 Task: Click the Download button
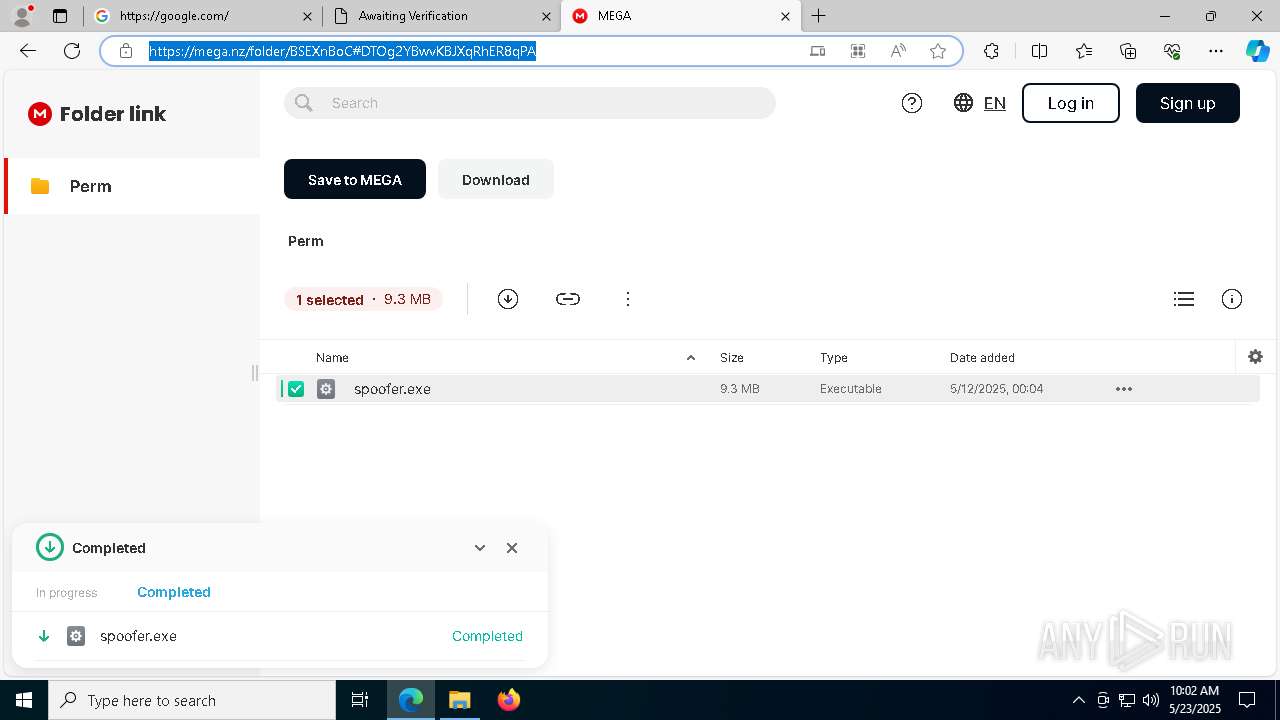coord(496,179)
